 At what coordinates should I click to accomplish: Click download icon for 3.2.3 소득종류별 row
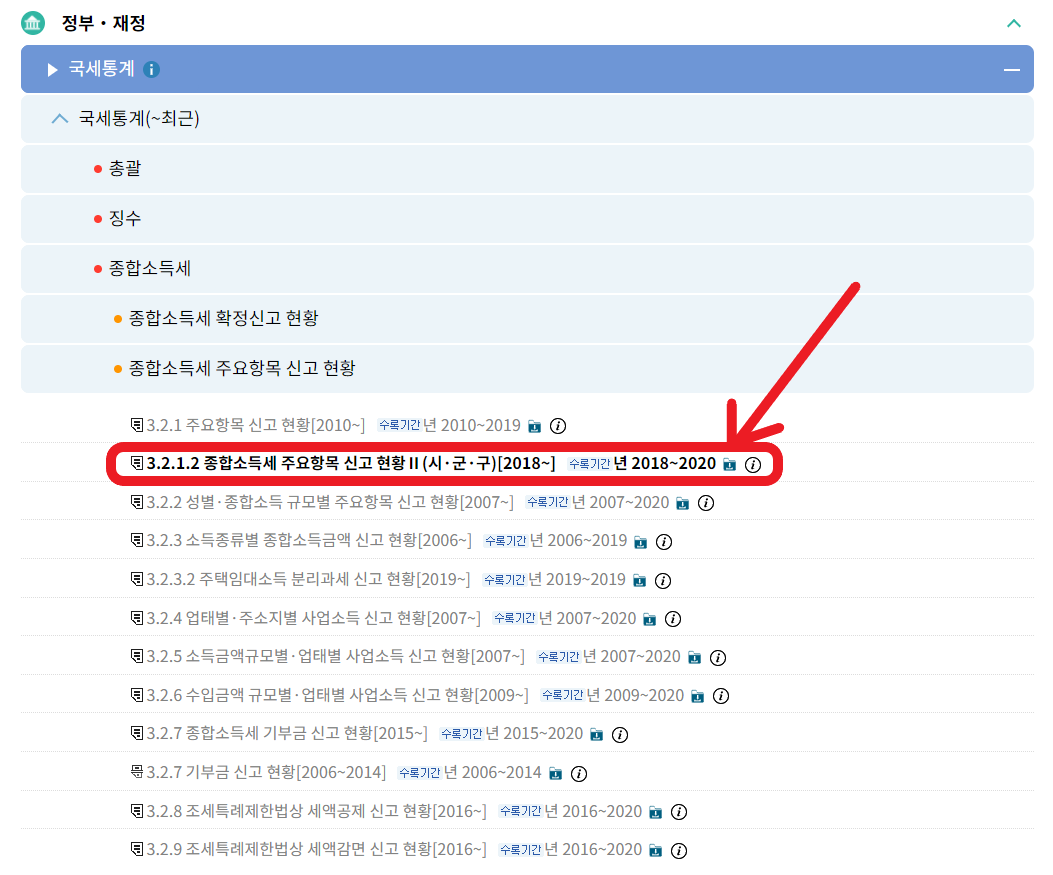coord(641,542)
